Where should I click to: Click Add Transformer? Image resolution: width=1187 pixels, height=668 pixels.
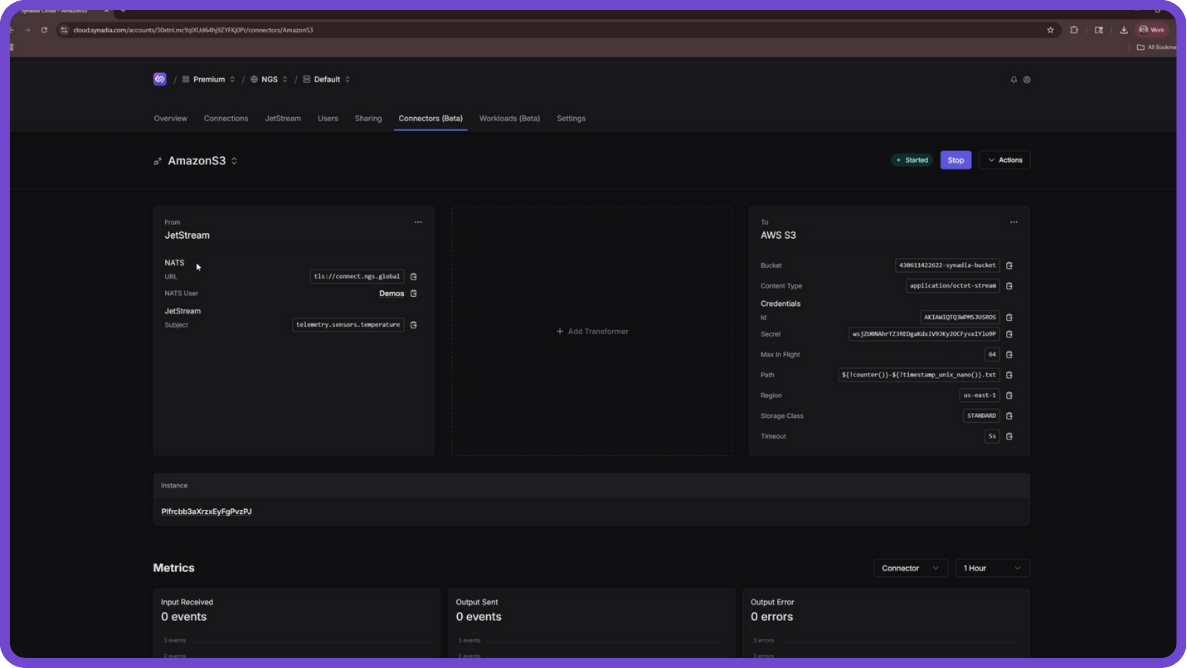click(x=592, y=331)
